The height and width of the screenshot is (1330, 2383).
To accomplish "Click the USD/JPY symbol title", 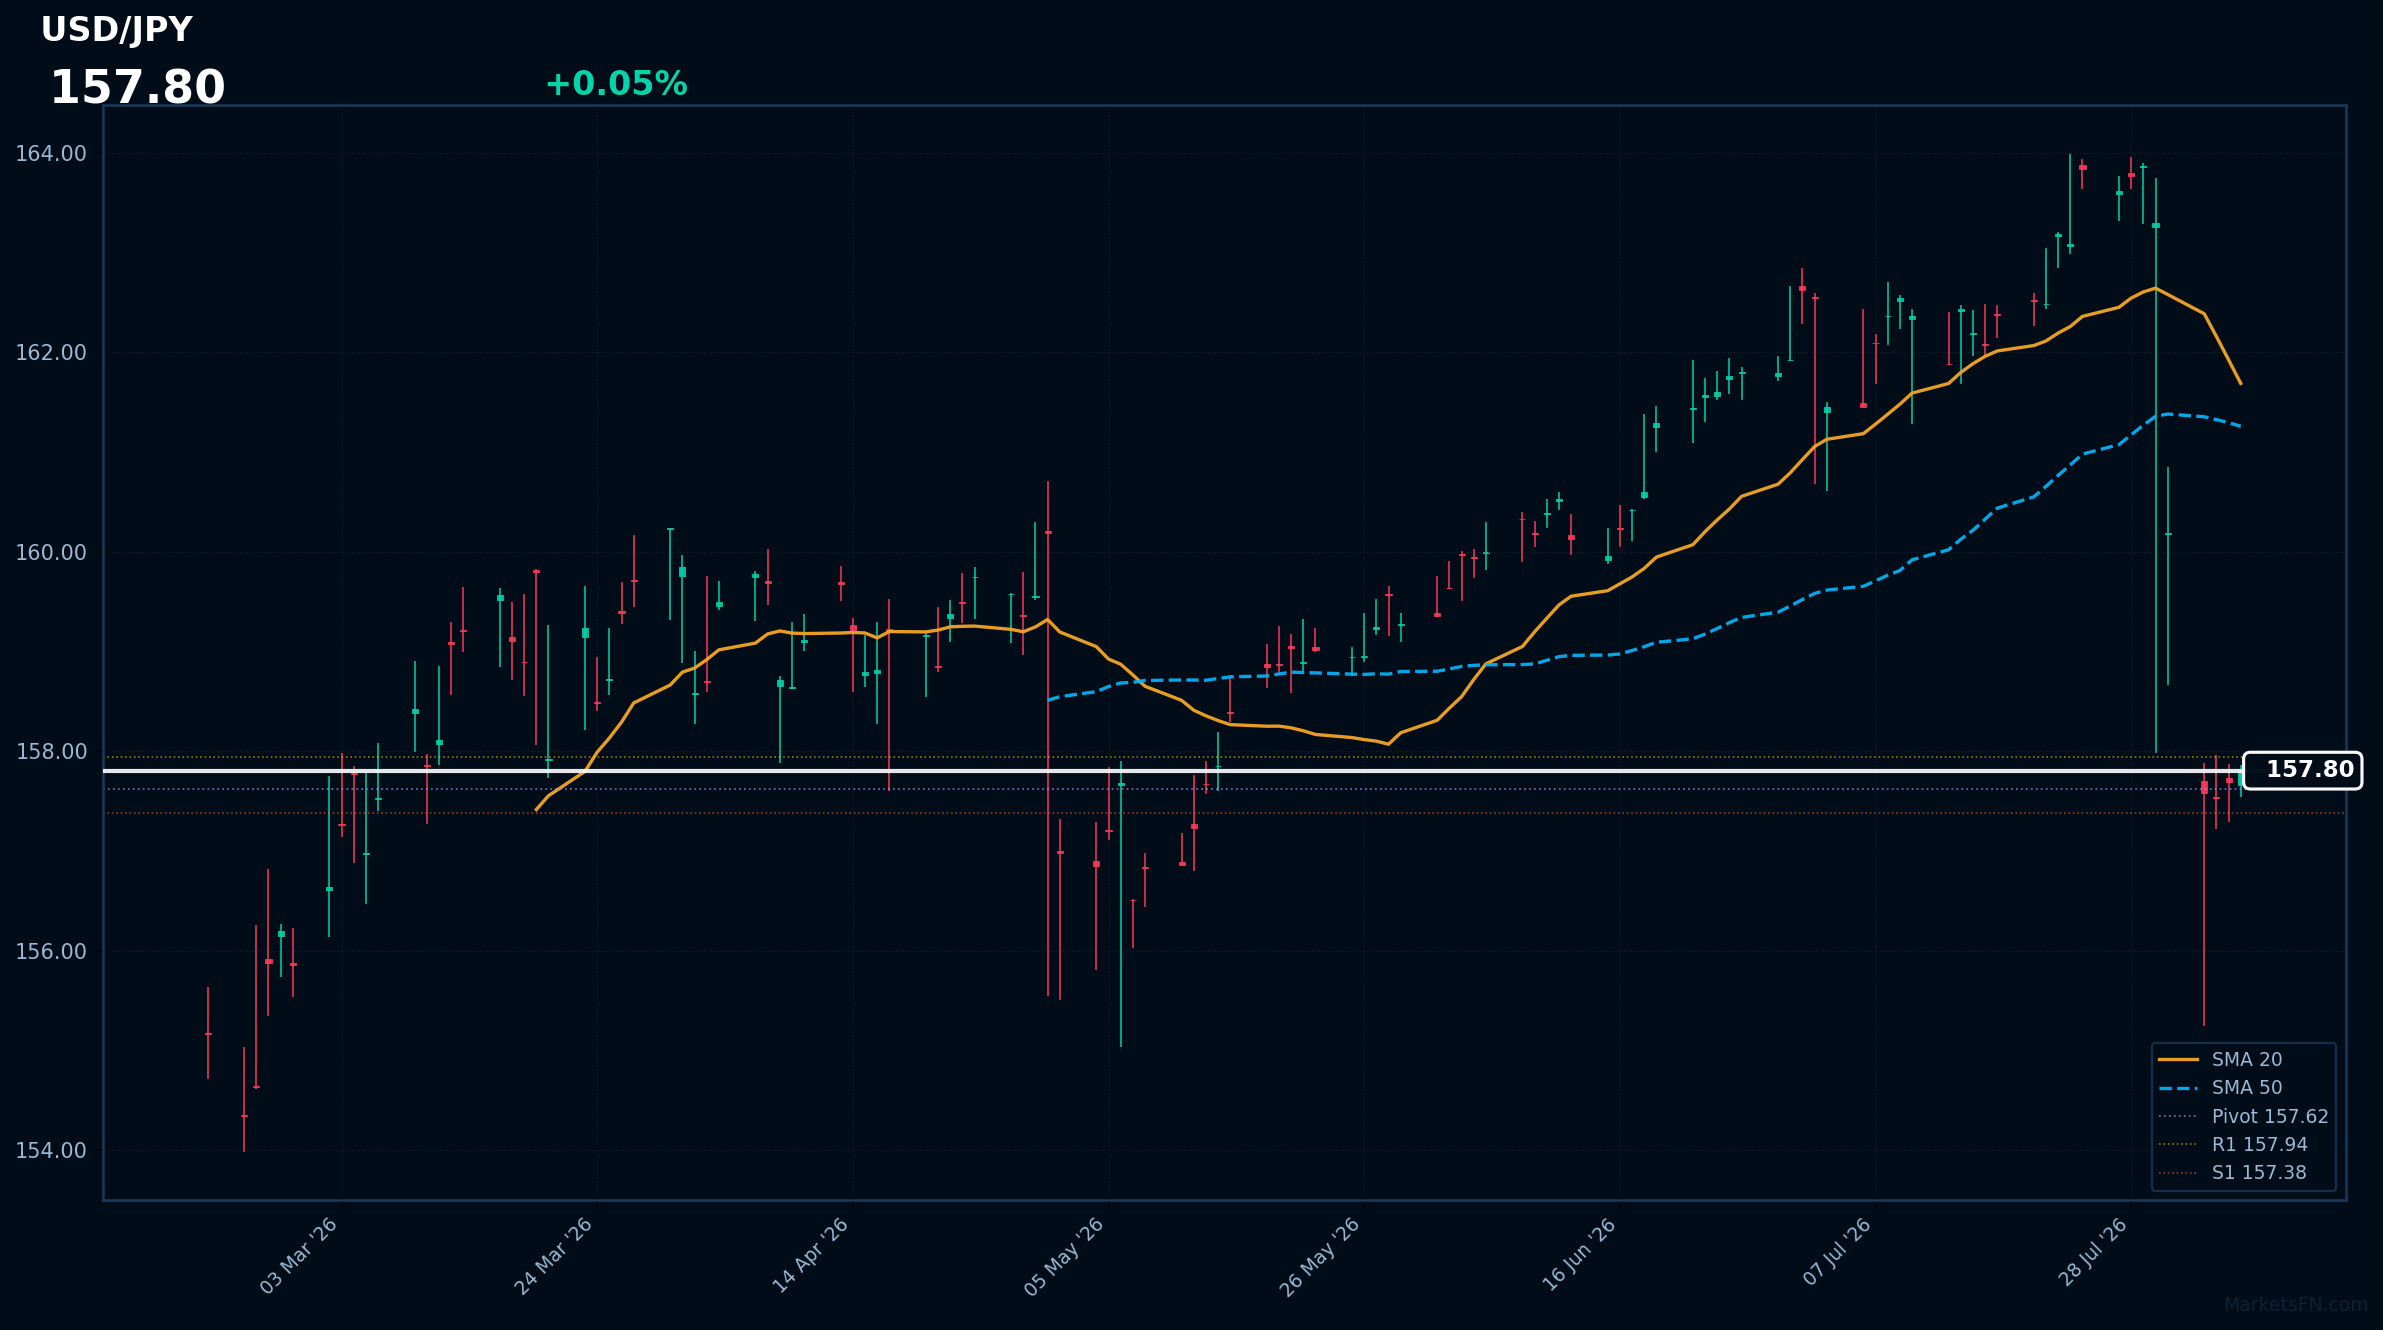I will (x=116, y=30).
